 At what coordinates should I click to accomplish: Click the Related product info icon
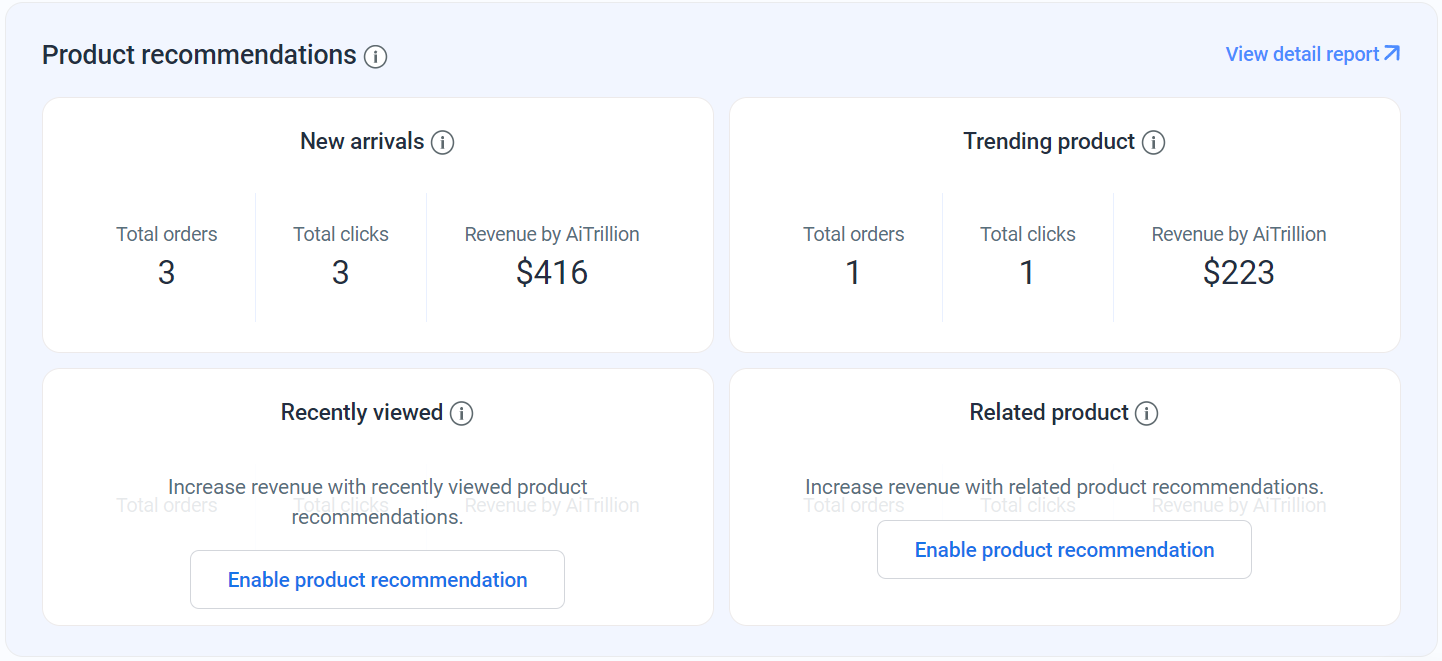[1147, 413]
